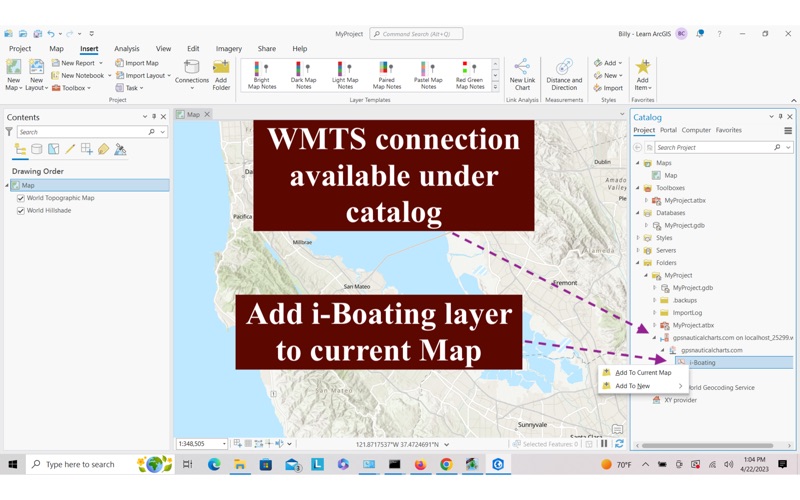This screenshot has height=500, width=800.
Task: Click the Import Map button
Action: point(137,63)
